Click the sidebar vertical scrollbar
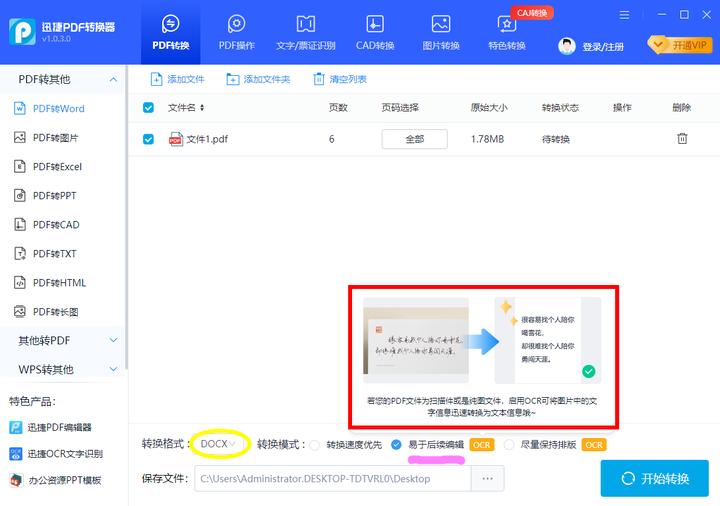Viewport: 720px width, 506px height. (126, 216)
